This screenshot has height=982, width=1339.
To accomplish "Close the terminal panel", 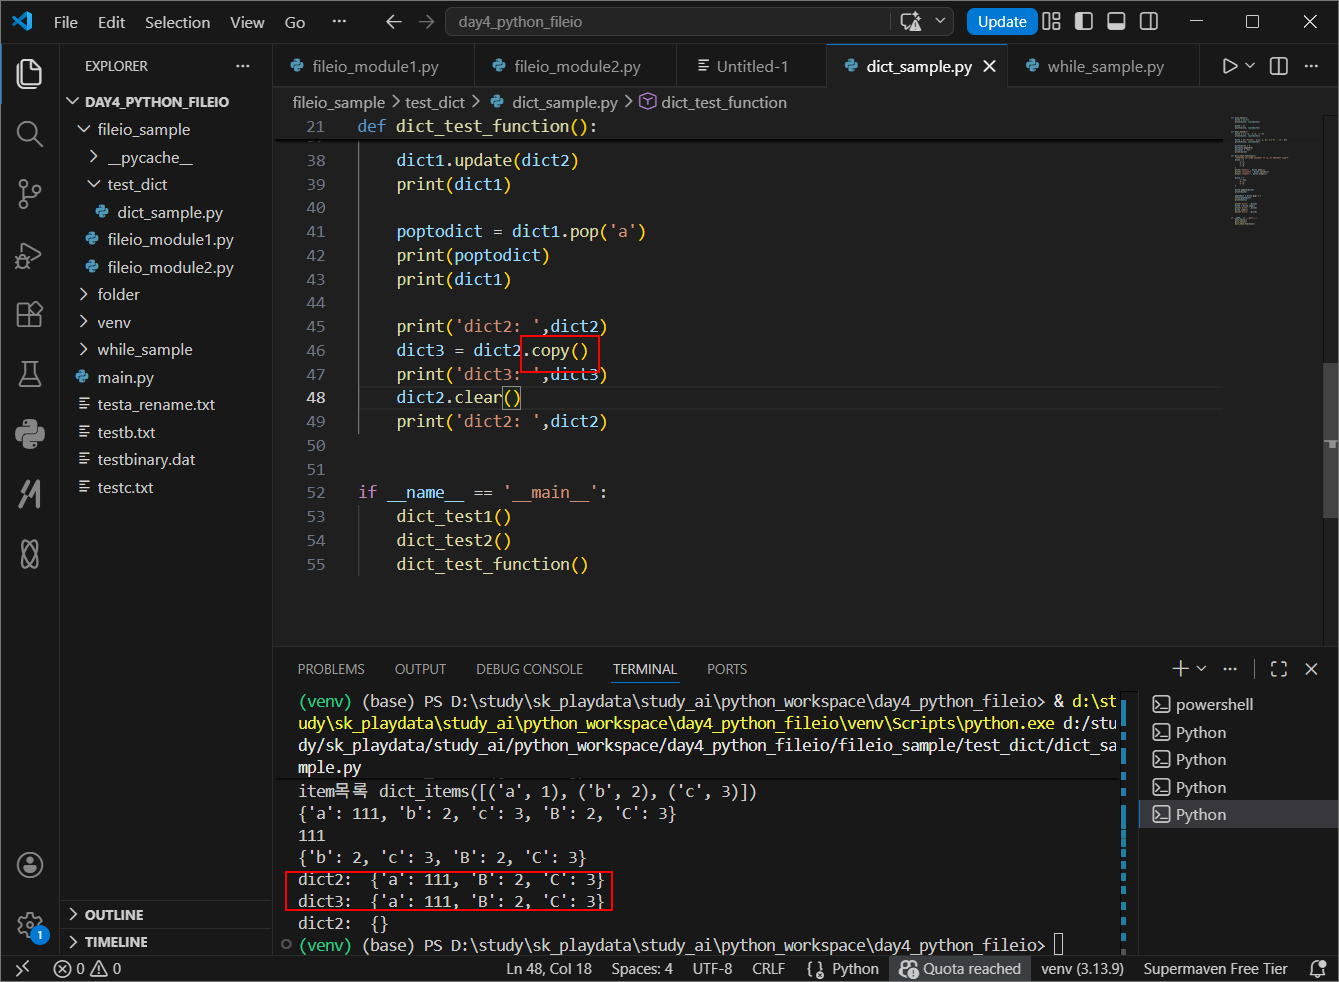I will click(1312, 669).
